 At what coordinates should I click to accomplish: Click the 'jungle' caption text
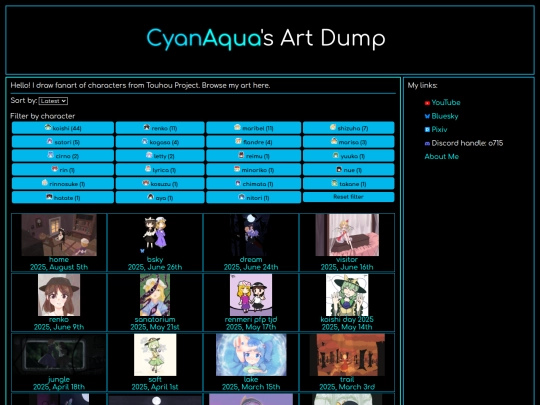[x=59, y=380]
